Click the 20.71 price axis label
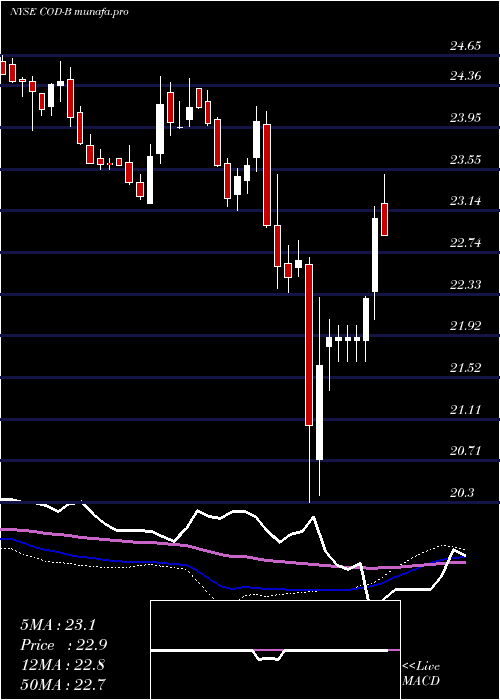Viewport: 500px width, 700px height. click(466, 451)
